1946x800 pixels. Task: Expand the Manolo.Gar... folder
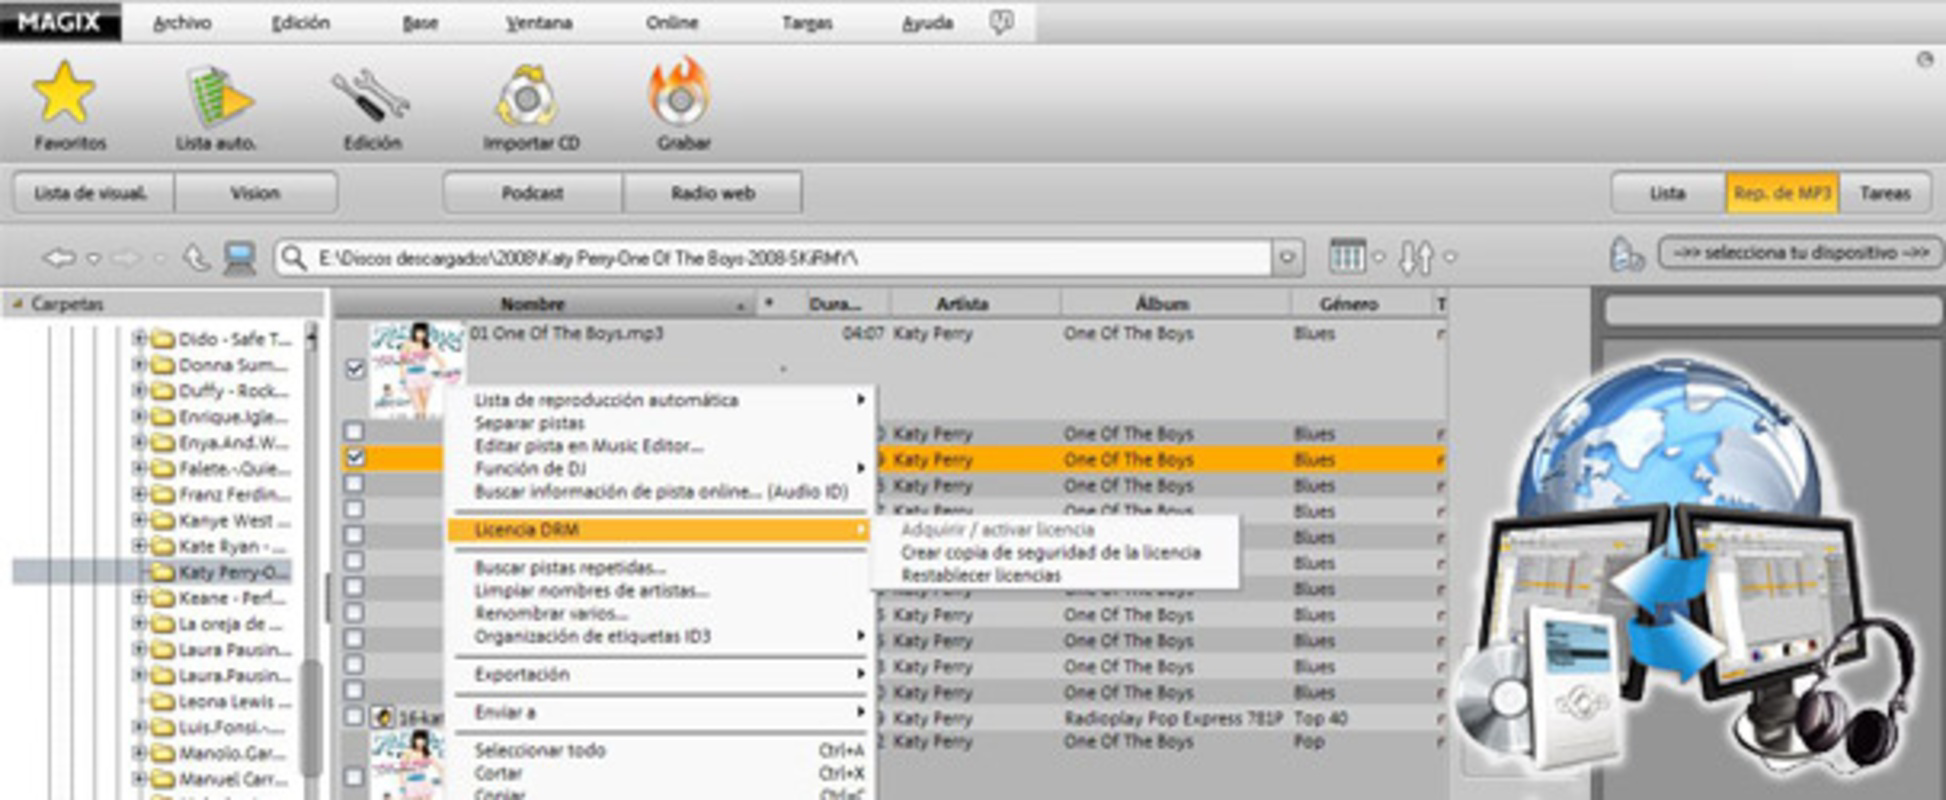point(139,752)
